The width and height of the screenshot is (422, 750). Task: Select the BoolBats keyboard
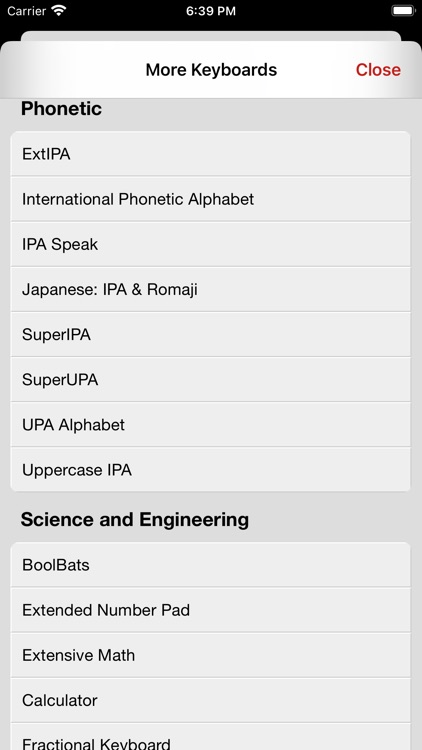point(211,565)
